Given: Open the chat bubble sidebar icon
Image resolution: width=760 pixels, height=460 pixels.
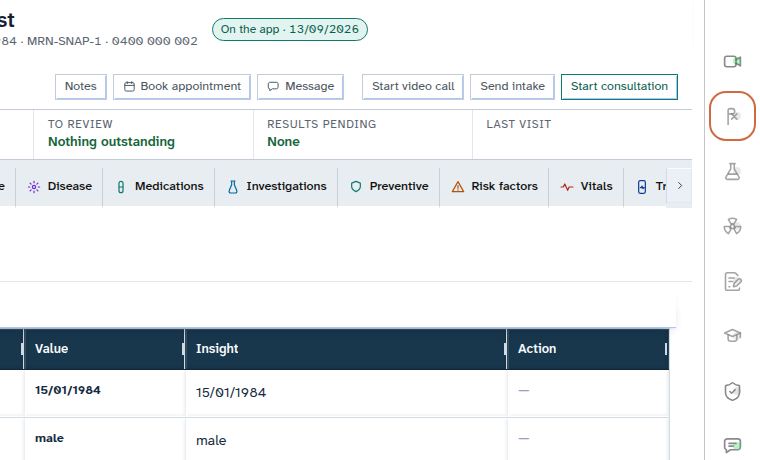Looking at the screenshot, I should click(732, 445).
